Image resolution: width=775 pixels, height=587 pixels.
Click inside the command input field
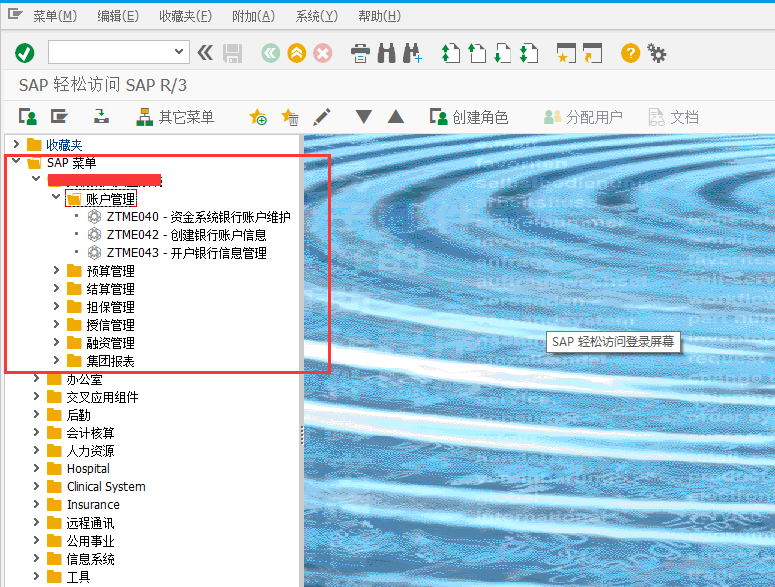(111, 52)
